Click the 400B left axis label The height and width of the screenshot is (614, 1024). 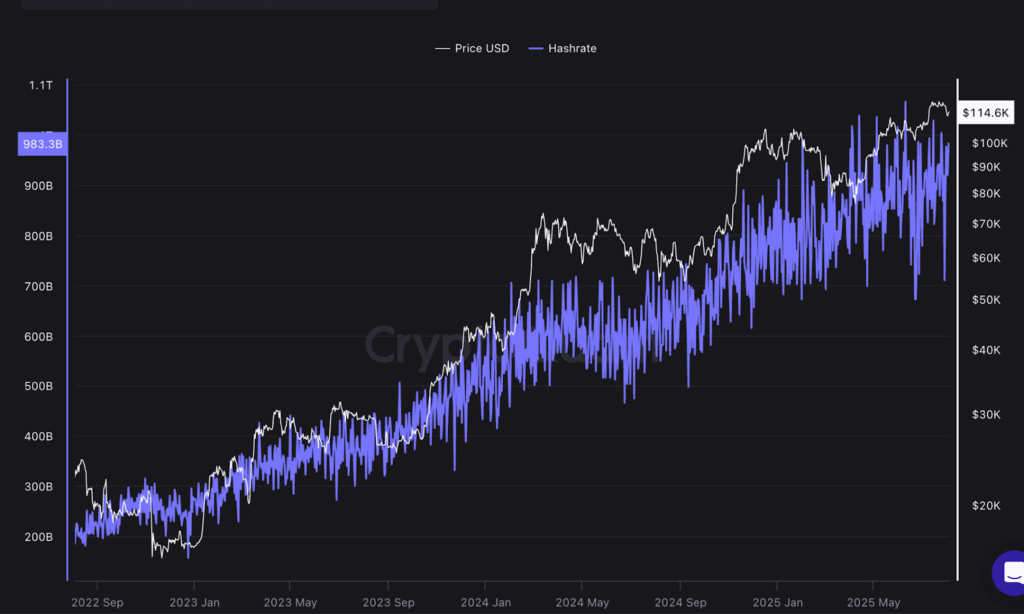click(x=39, y=436)
